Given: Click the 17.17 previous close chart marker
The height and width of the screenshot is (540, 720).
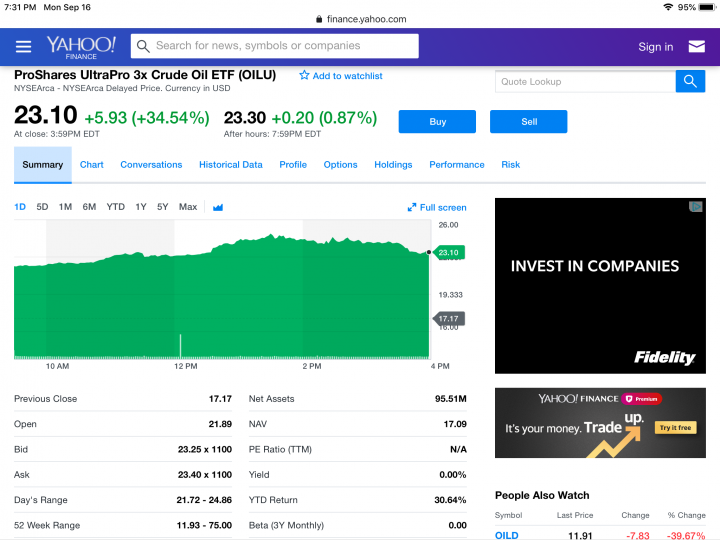Looking at the screenshot, I should coord(449,319).
